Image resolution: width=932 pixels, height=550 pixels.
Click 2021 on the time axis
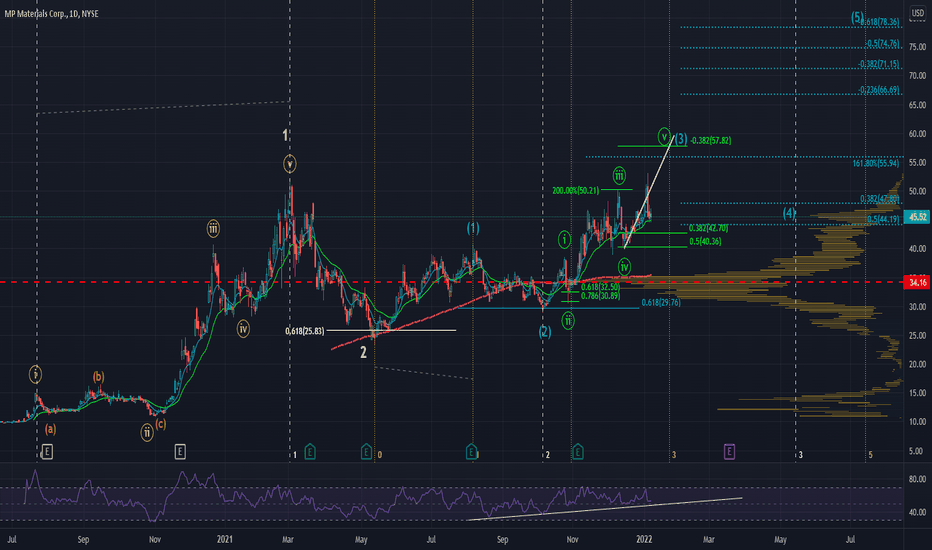coord(225,539)
